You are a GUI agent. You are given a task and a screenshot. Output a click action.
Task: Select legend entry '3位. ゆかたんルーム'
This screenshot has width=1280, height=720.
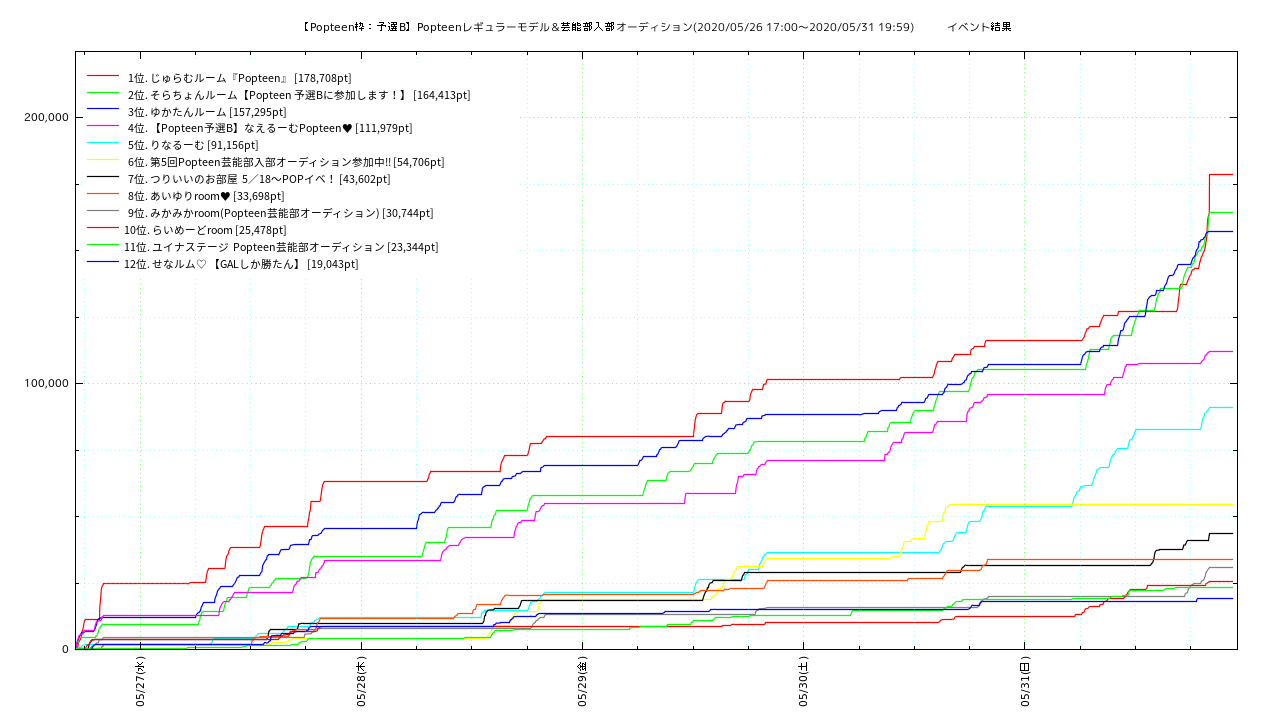(207, 112)
